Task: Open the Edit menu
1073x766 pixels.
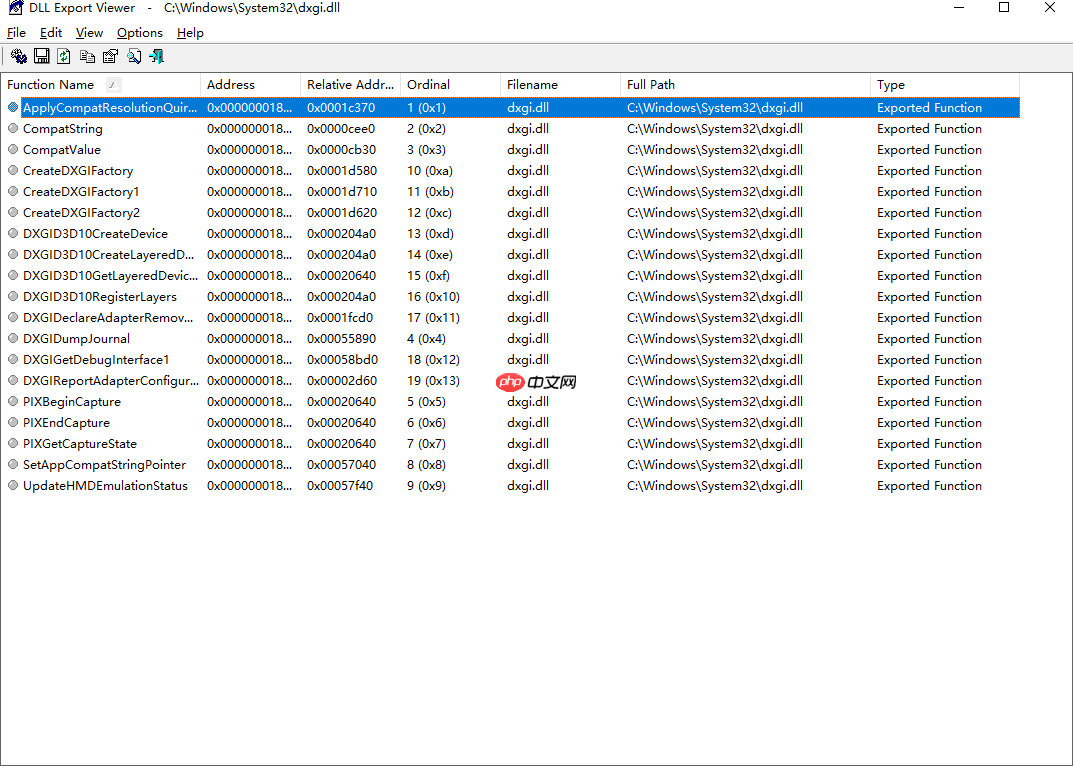Action: tap(51, 33)
